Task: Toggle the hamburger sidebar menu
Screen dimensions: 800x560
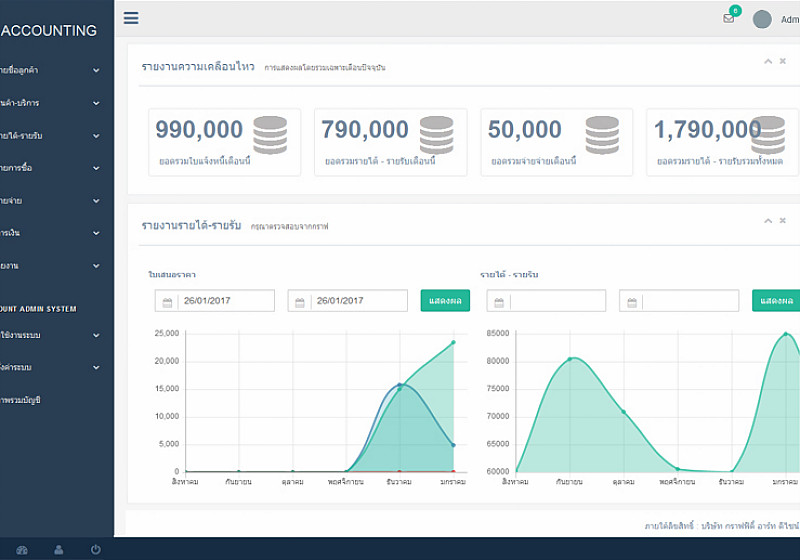Action: click(x=131, y=18)
